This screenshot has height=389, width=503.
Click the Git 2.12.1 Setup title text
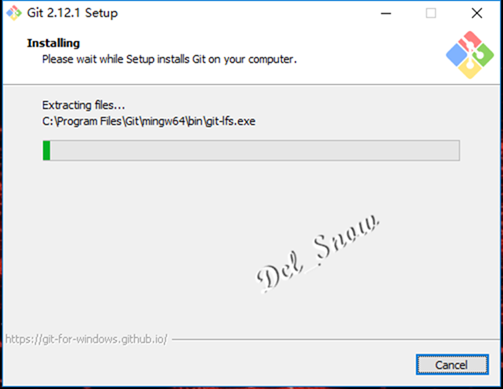click(x=72, y=13)
